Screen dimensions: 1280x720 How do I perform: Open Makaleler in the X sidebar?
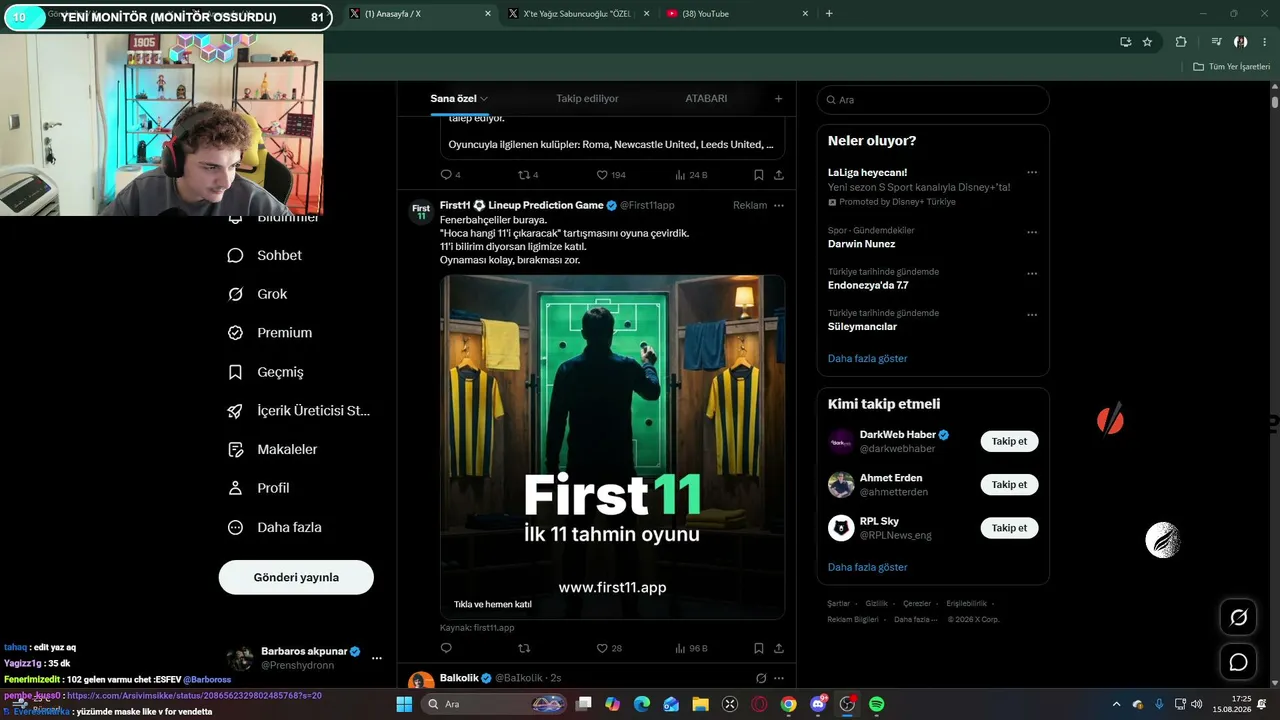(273, 450)
